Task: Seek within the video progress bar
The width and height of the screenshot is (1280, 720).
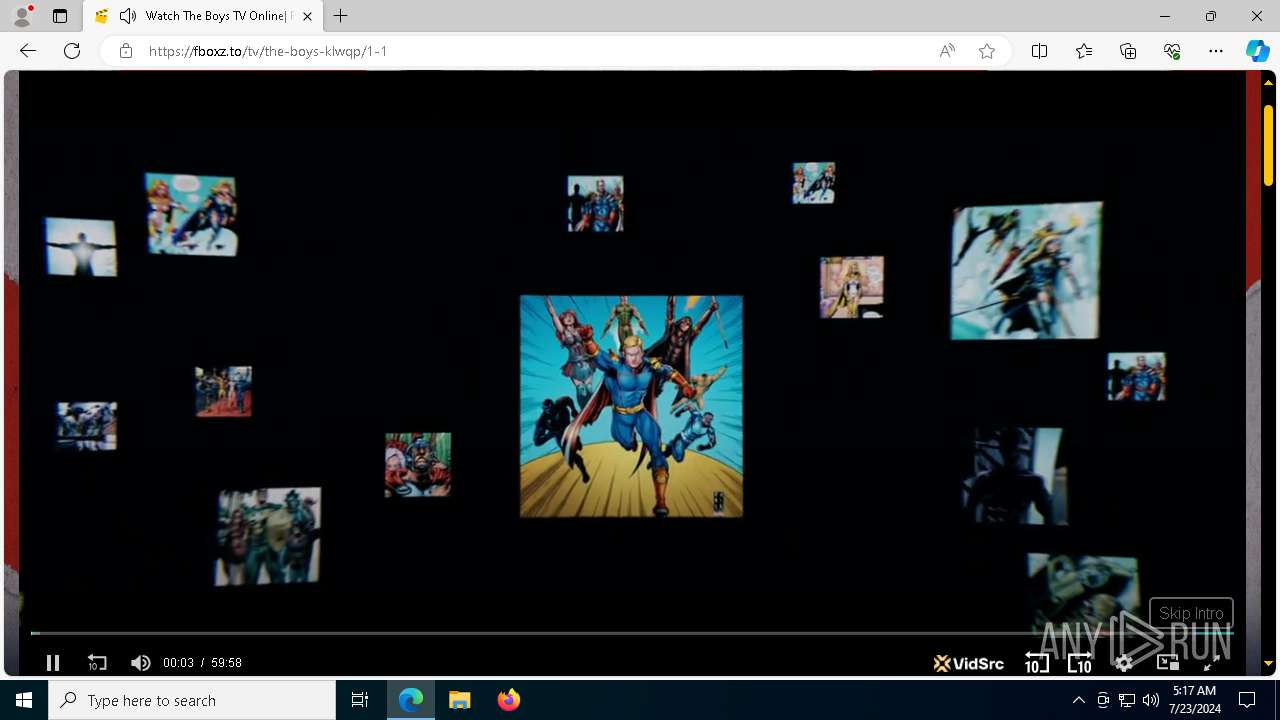Action: coord(632,633)
